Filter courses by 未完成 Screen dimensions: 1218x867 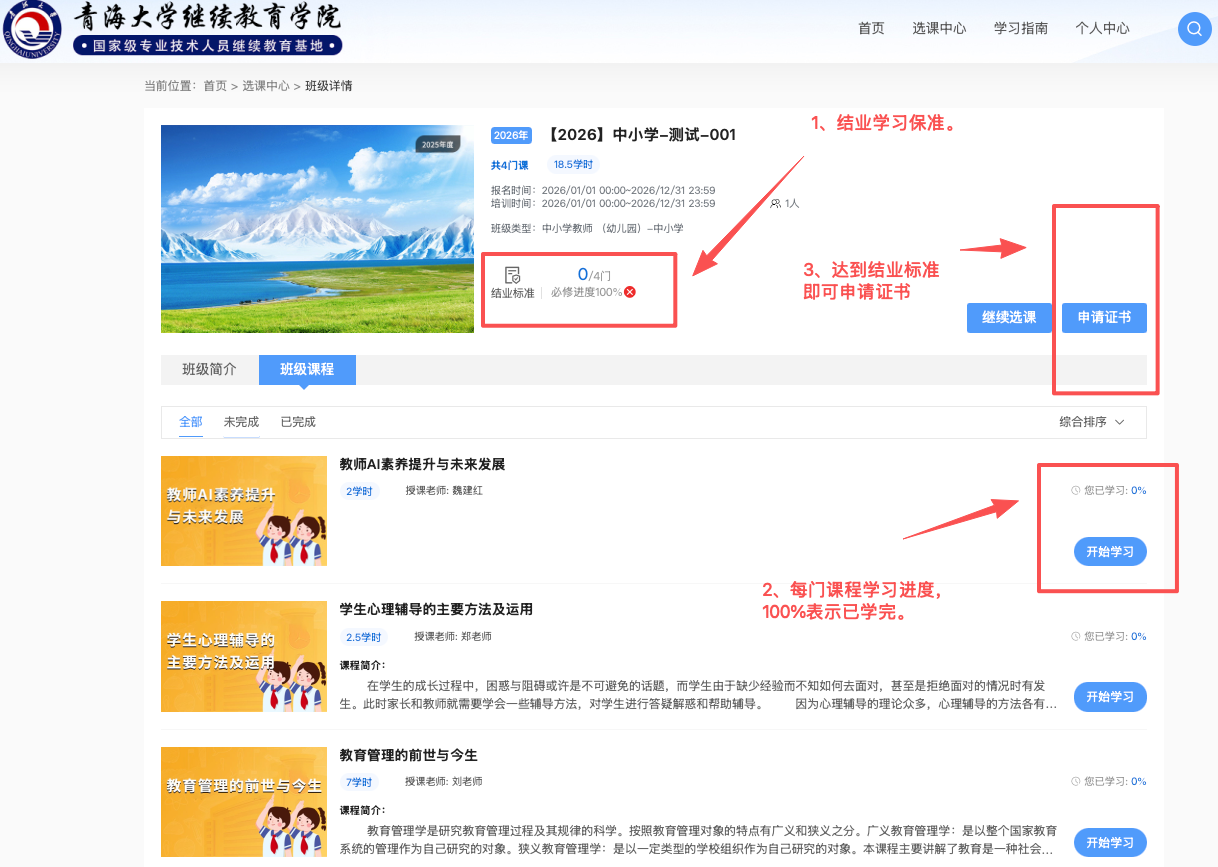click(241, 422)
